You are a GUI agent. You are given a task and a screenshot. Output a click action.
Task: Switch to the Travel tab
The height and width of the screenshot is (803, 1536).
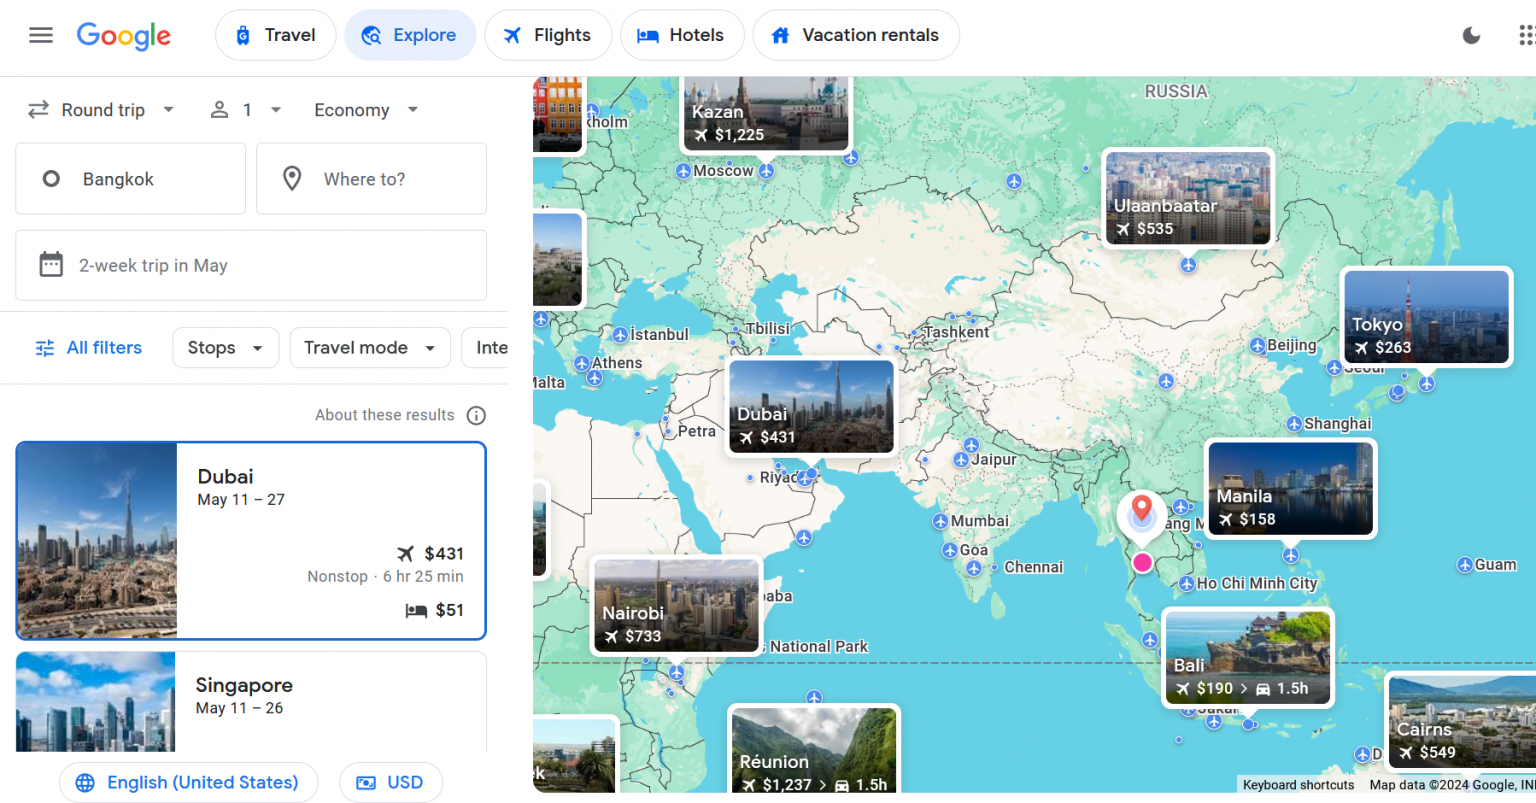pyautogui.click(x=275, y=34)
